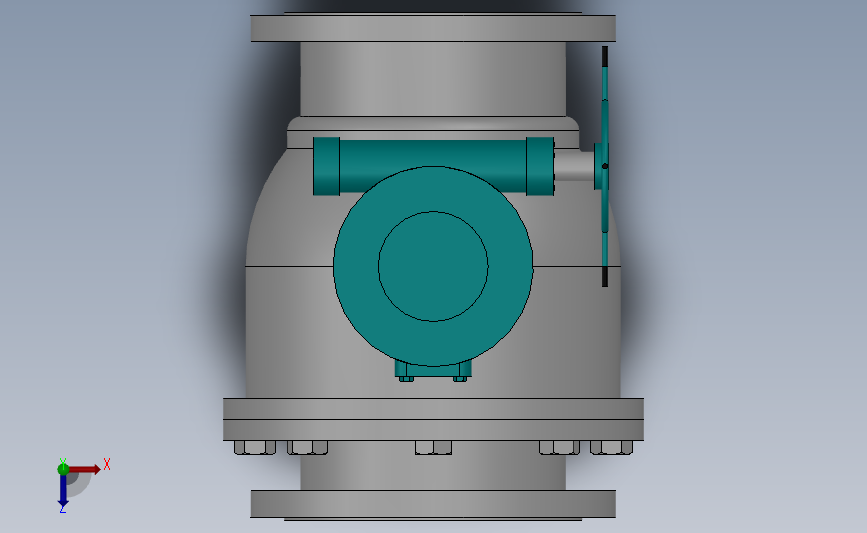Screen dimensions: 867x533
Task: Select the top pipe flange of the valve
Action: [433, 28]
